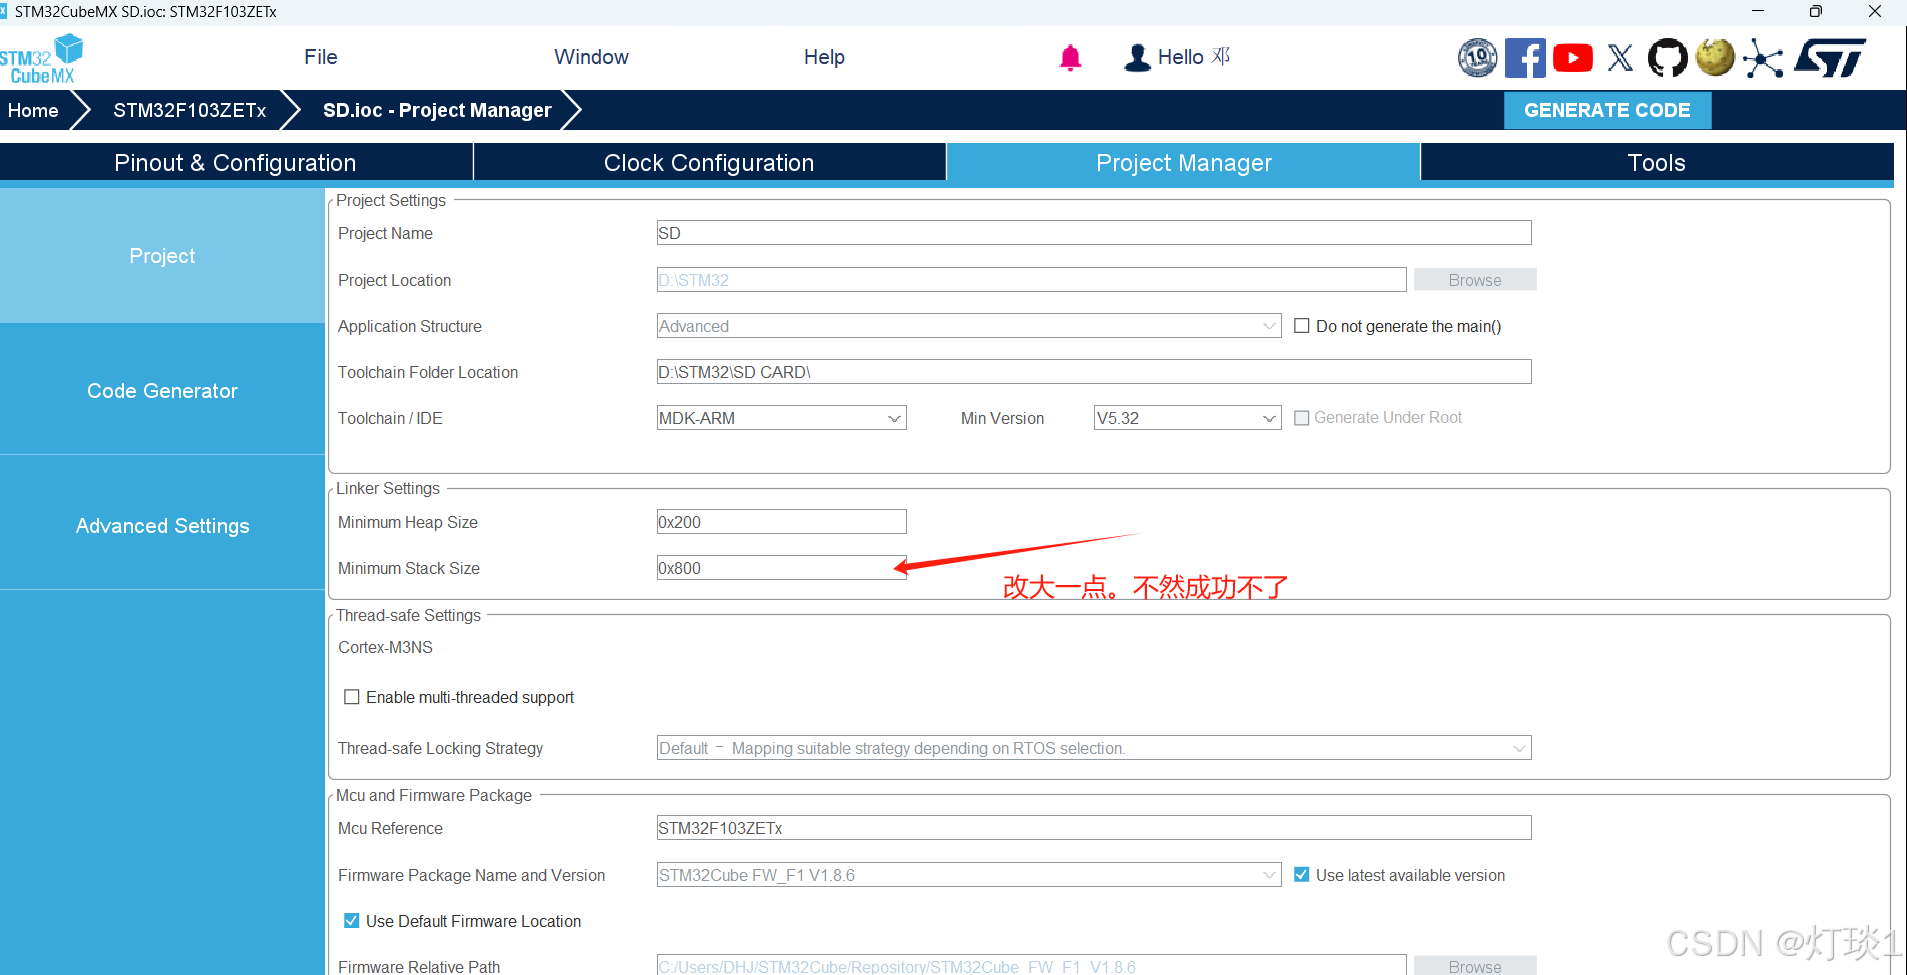Viewport: 1907px width, 975px height.
Task: Click the ST network star icon
Action: tap(1763, 59)
